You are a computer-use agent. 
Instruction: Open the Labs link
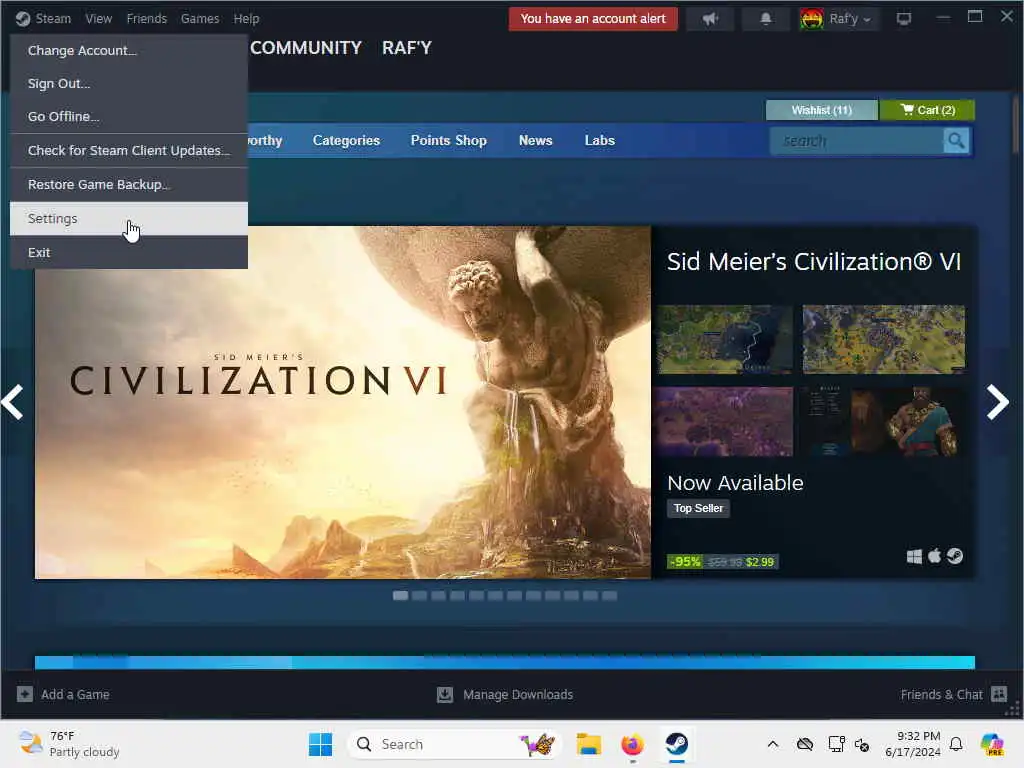pyautogui.click(x=600, y=140)
